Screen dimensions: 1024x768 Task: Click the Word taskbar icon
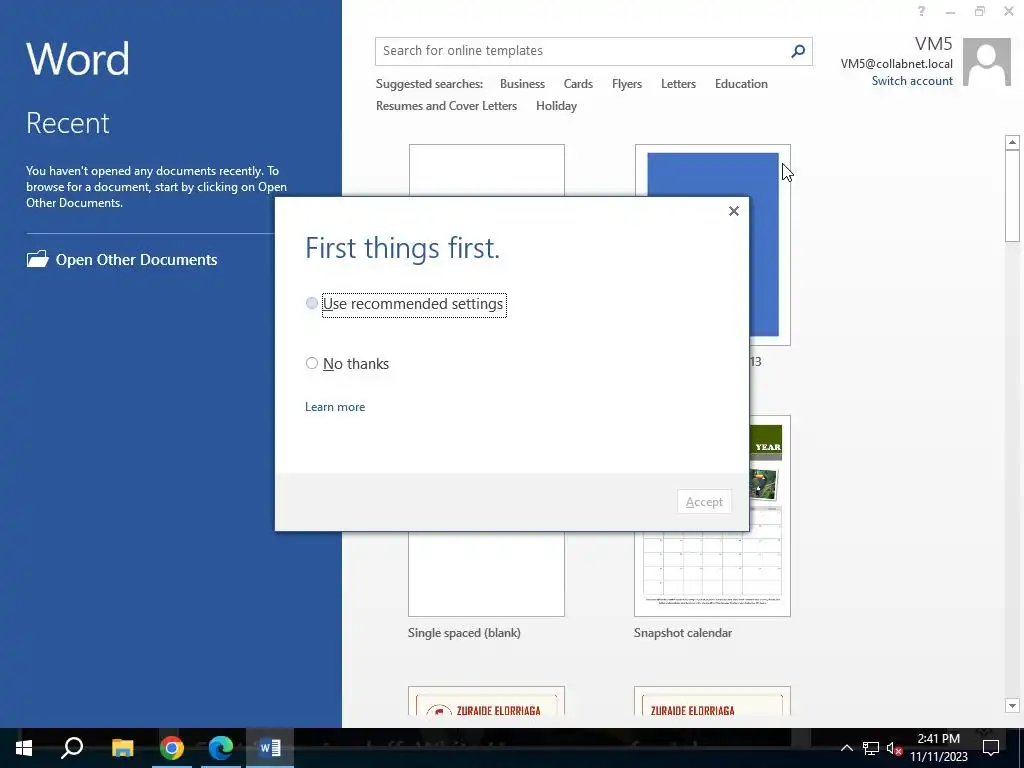point(270,748)
